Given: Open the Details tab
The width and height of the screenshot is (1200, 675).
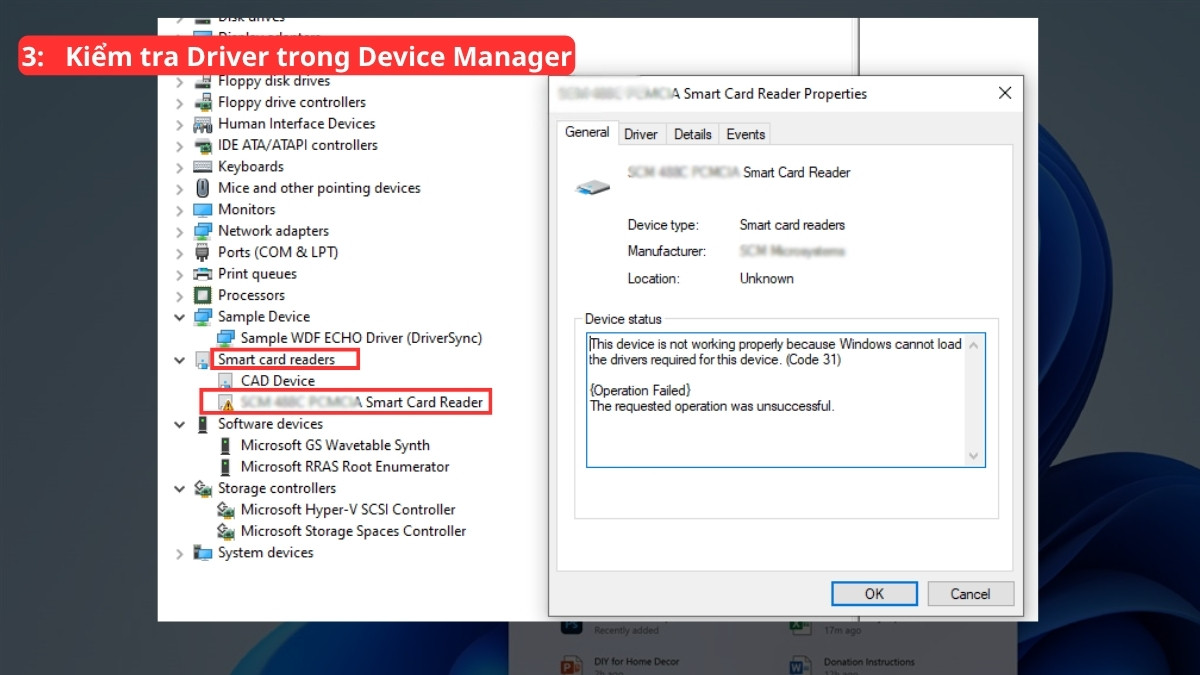Looking at the screenshot, I should pos(692,134).
